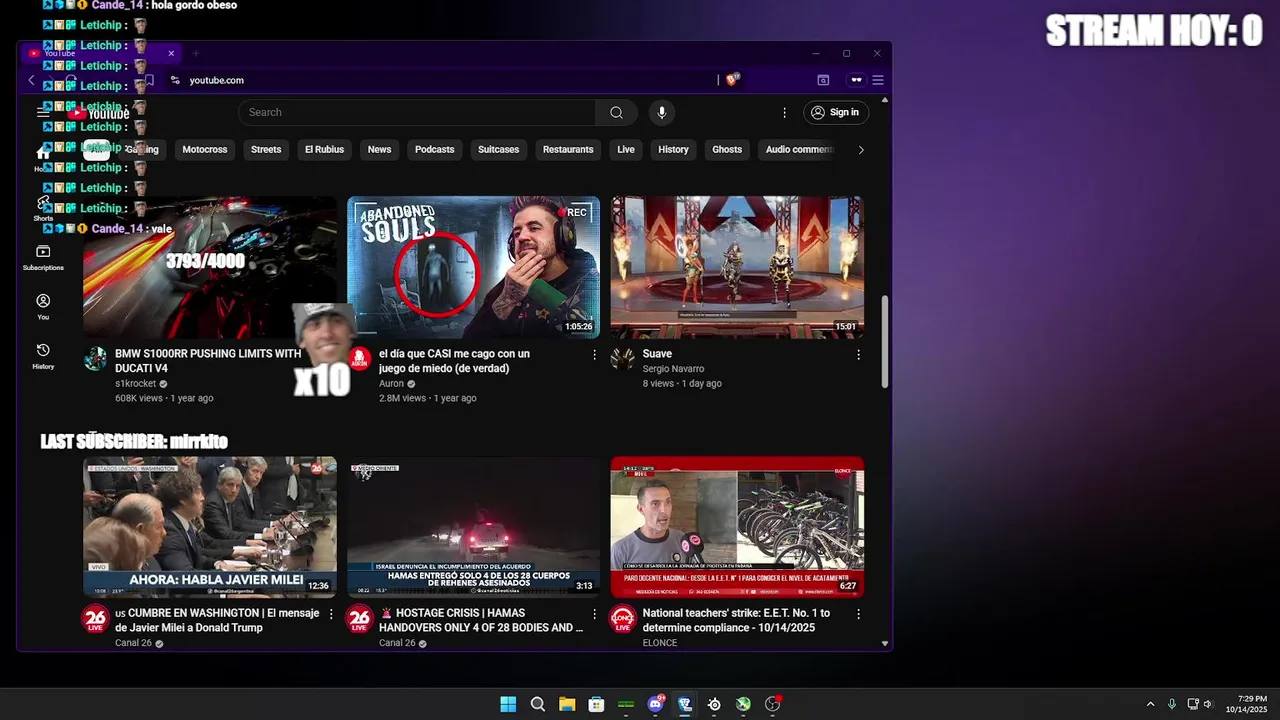Open the Subscriptions sidebar item
Image resolution: width=1280 pixels, height=720 pixels.
tap(43, 258)
